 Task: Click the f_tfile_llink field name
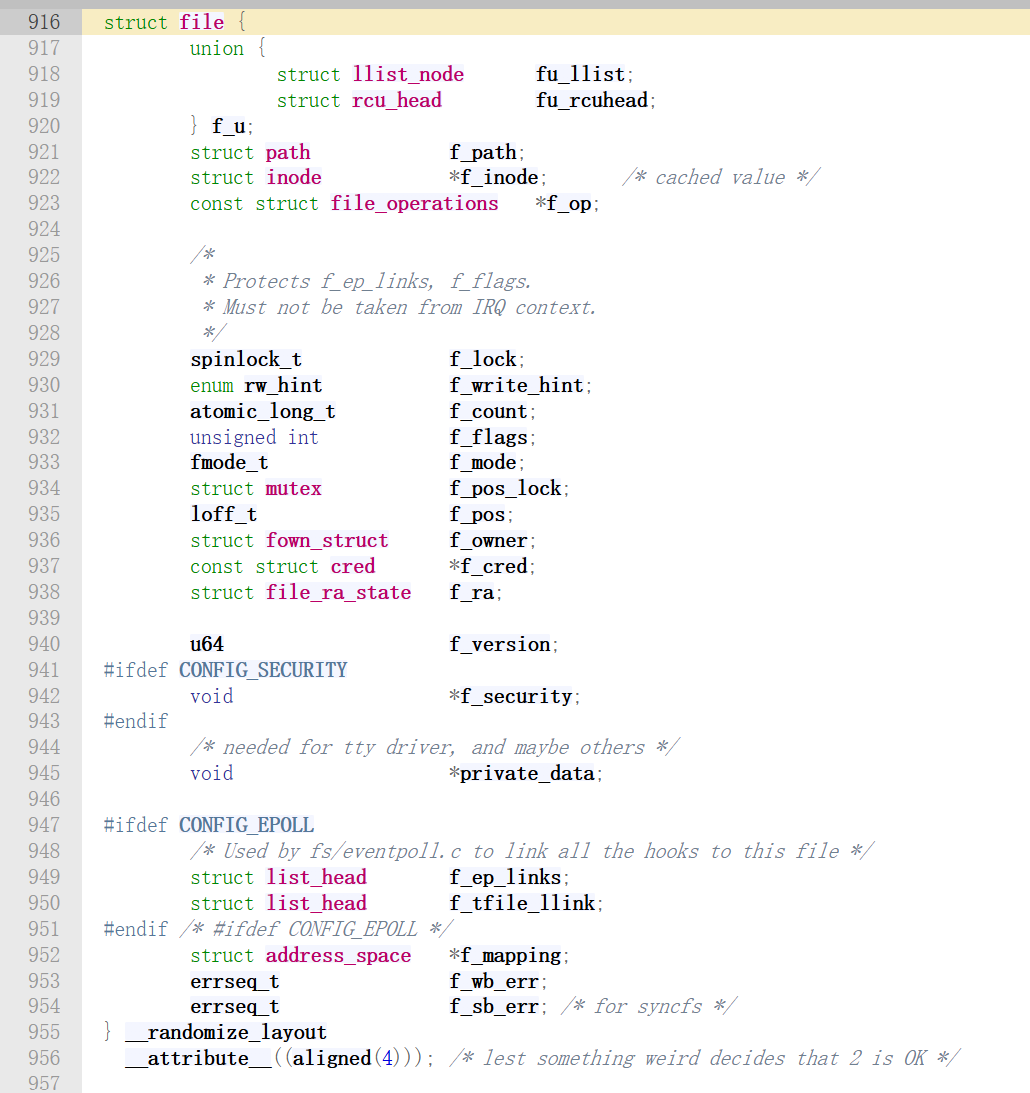(x=524, y=904)
